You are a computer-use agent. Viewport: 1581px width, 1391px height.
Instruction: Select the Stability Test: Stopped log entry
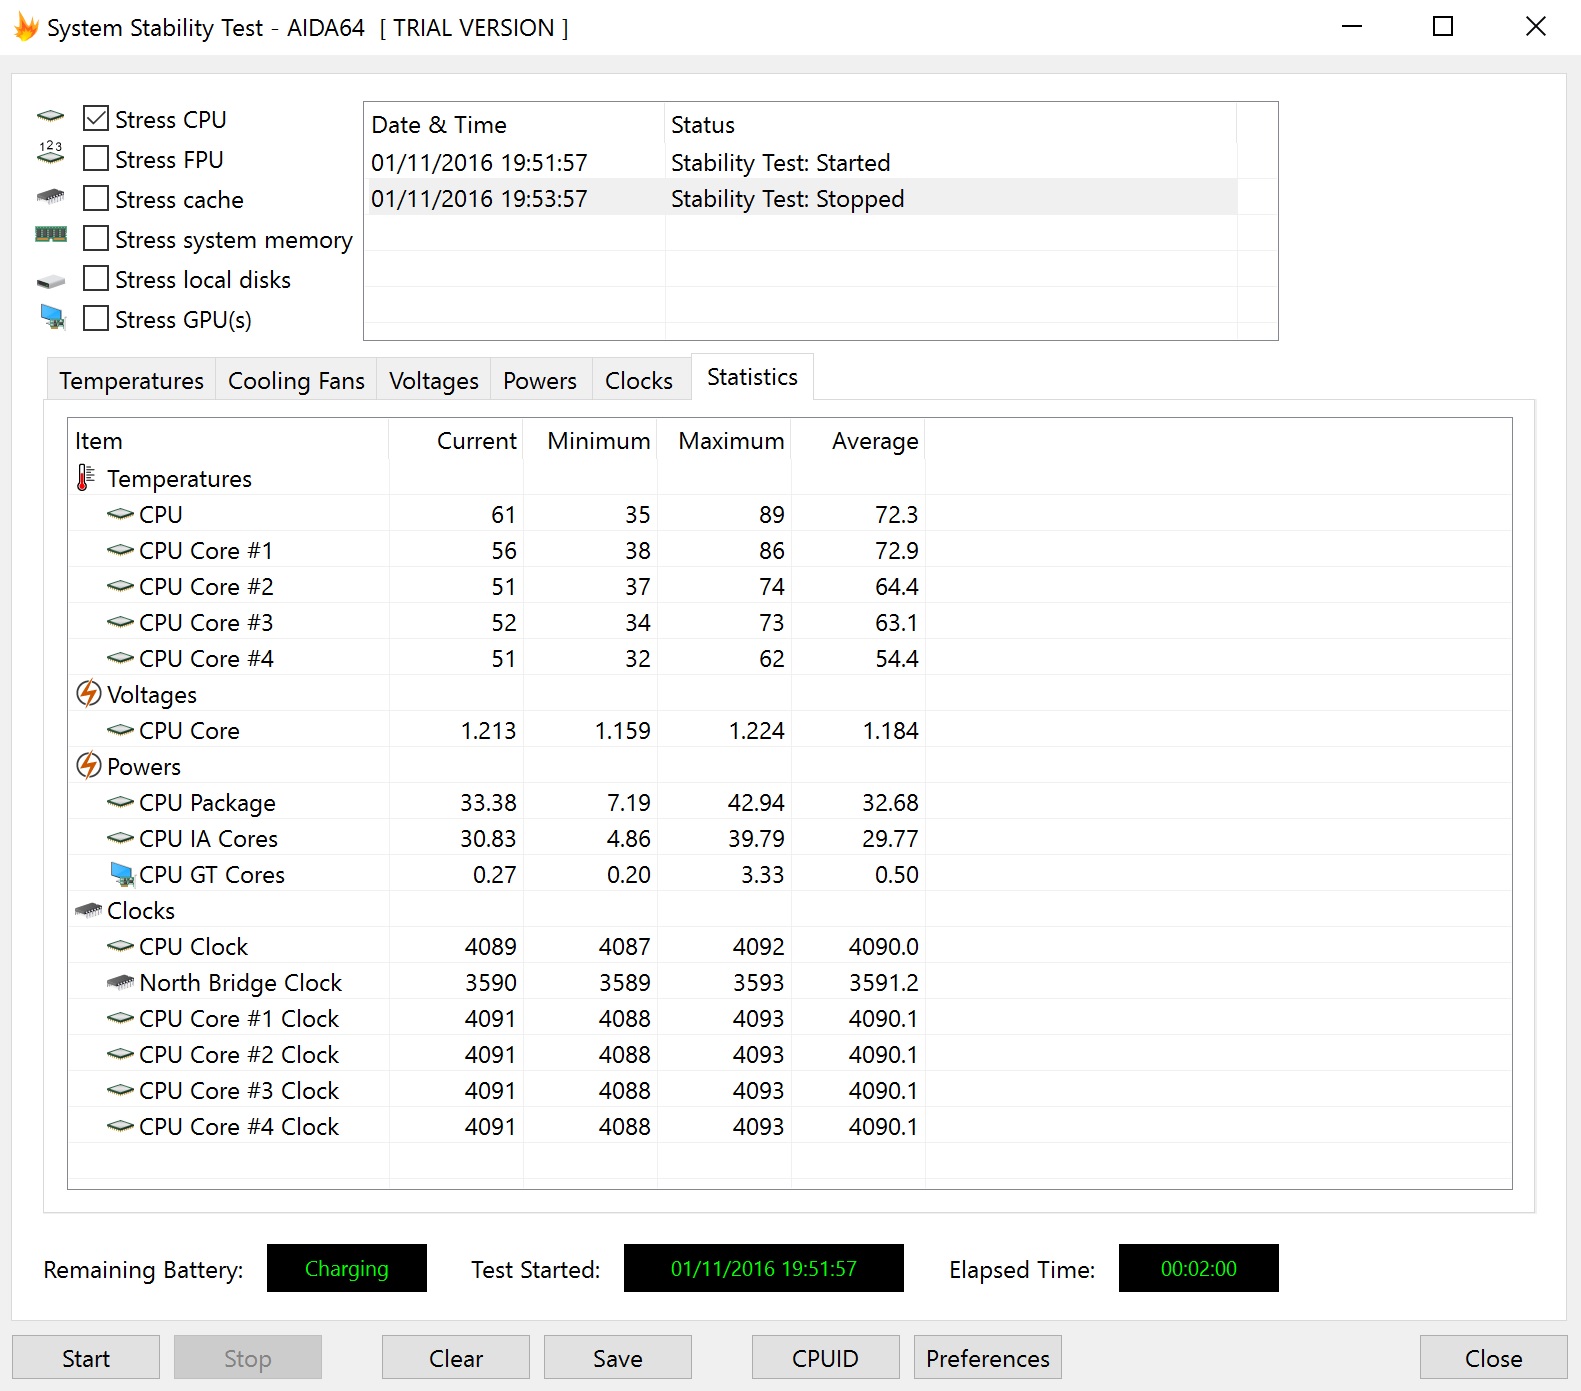(801, 198)
